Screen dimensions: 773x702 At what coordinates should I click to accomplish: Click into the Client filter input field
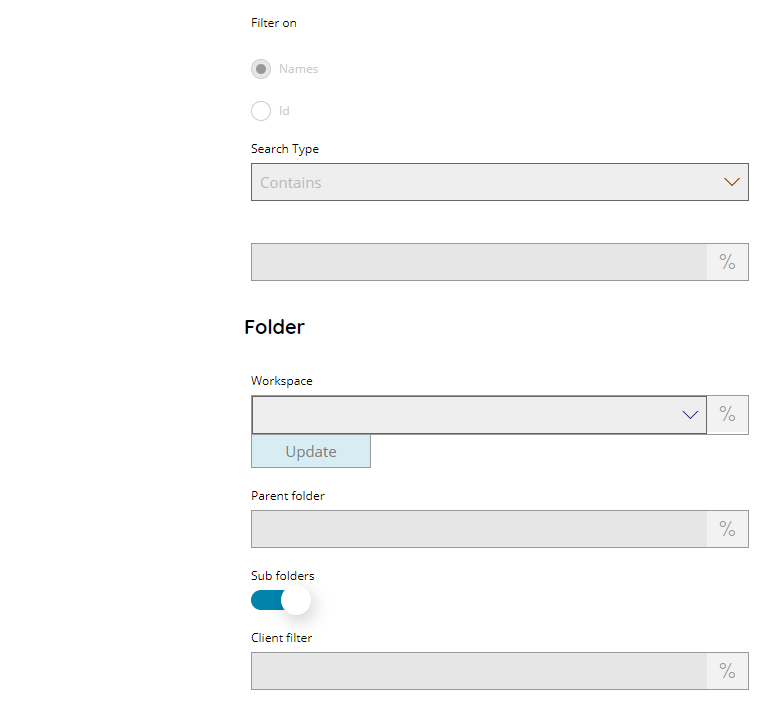tap(479, 670)
